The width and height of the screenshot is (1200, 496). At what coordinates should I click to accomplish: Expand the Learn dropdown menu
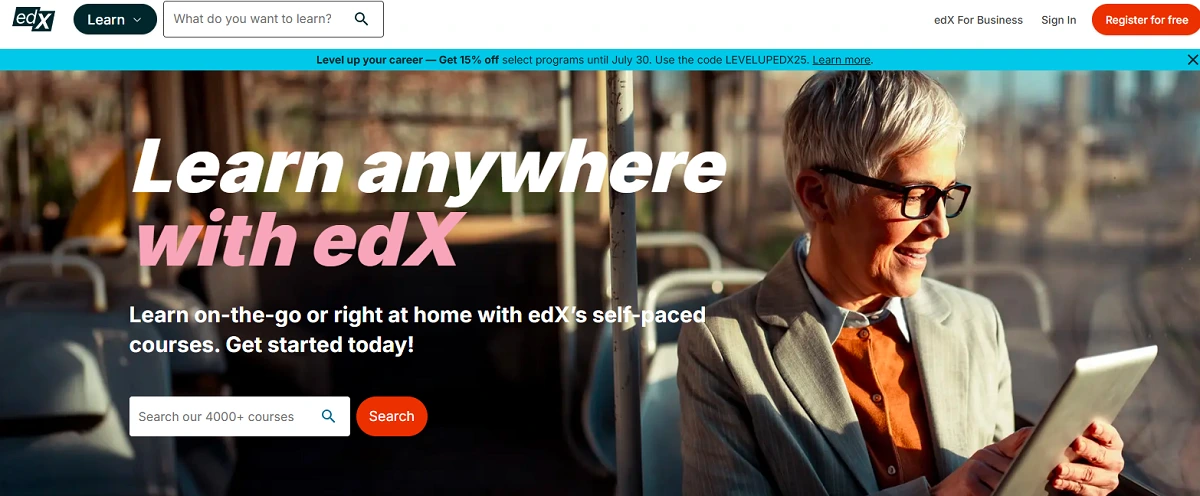[115, 19]
